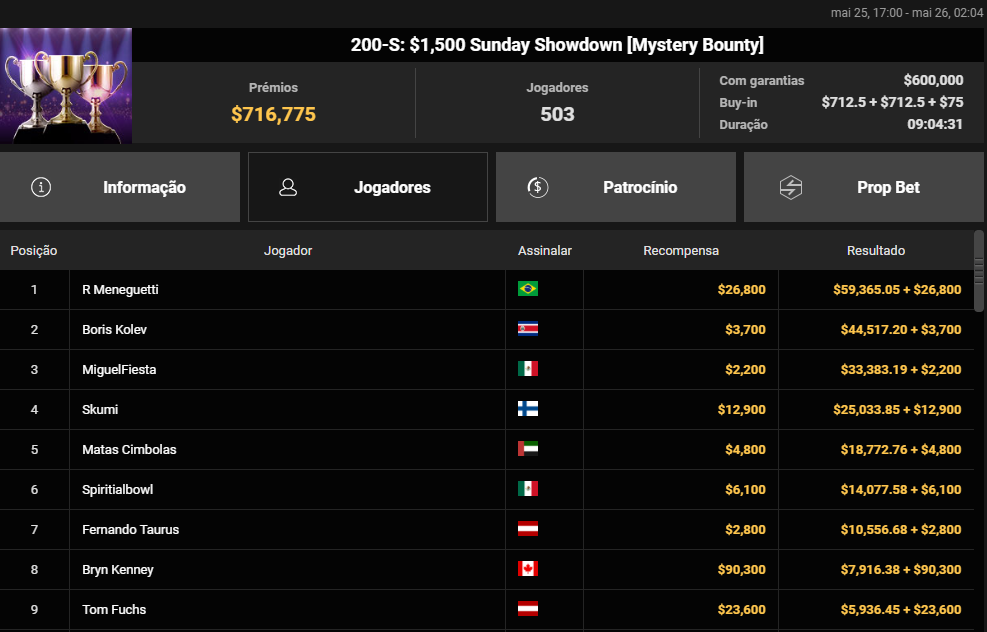Click Bryn Kenney's $90,300 bounty
This screenshot has height=632, width=987.
click(x=742, y=570)
